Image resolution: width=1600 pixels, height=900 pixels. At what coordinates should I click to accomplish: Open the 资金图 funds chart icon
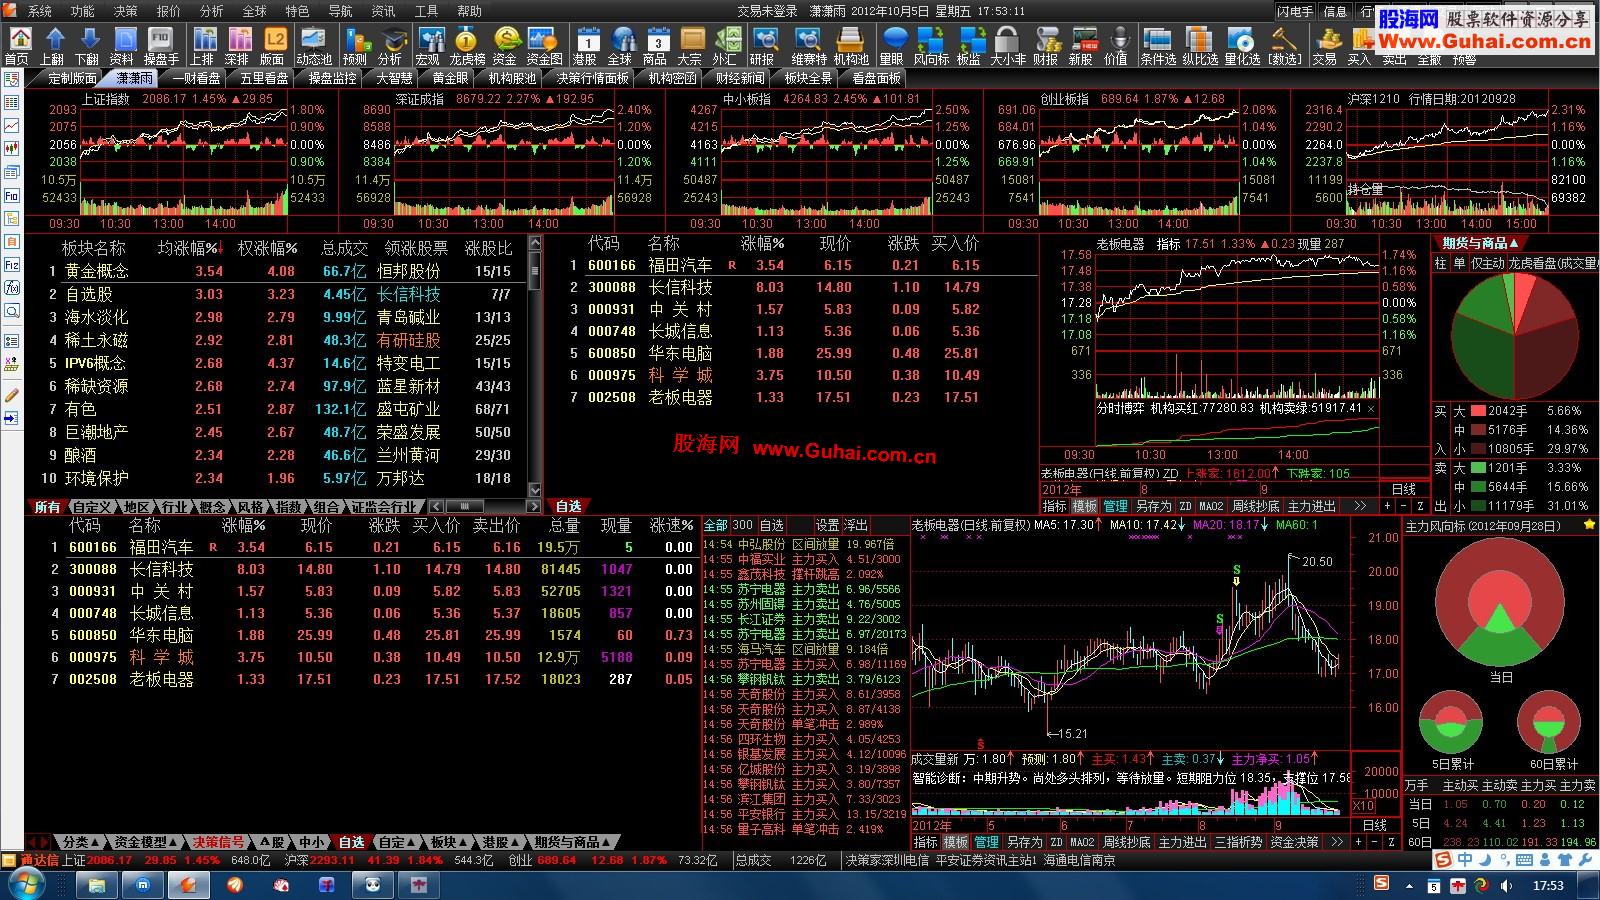tap(544, 46)
